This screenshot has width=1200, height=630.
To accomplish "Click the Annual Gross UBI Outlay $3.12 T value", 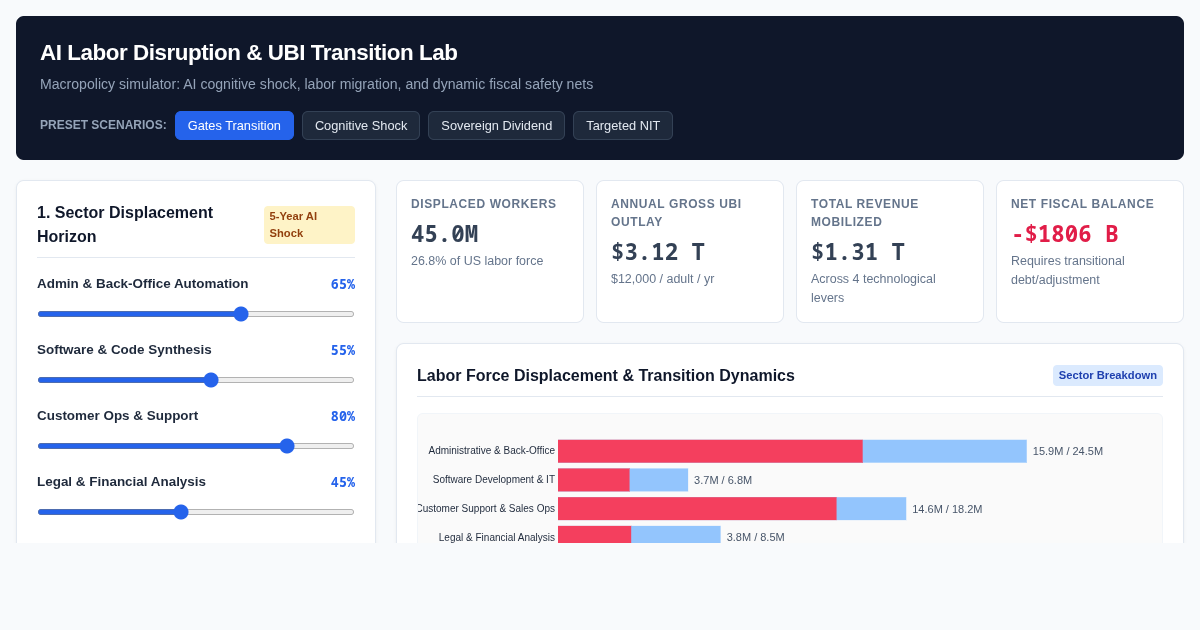I will [x=658, y=252].
